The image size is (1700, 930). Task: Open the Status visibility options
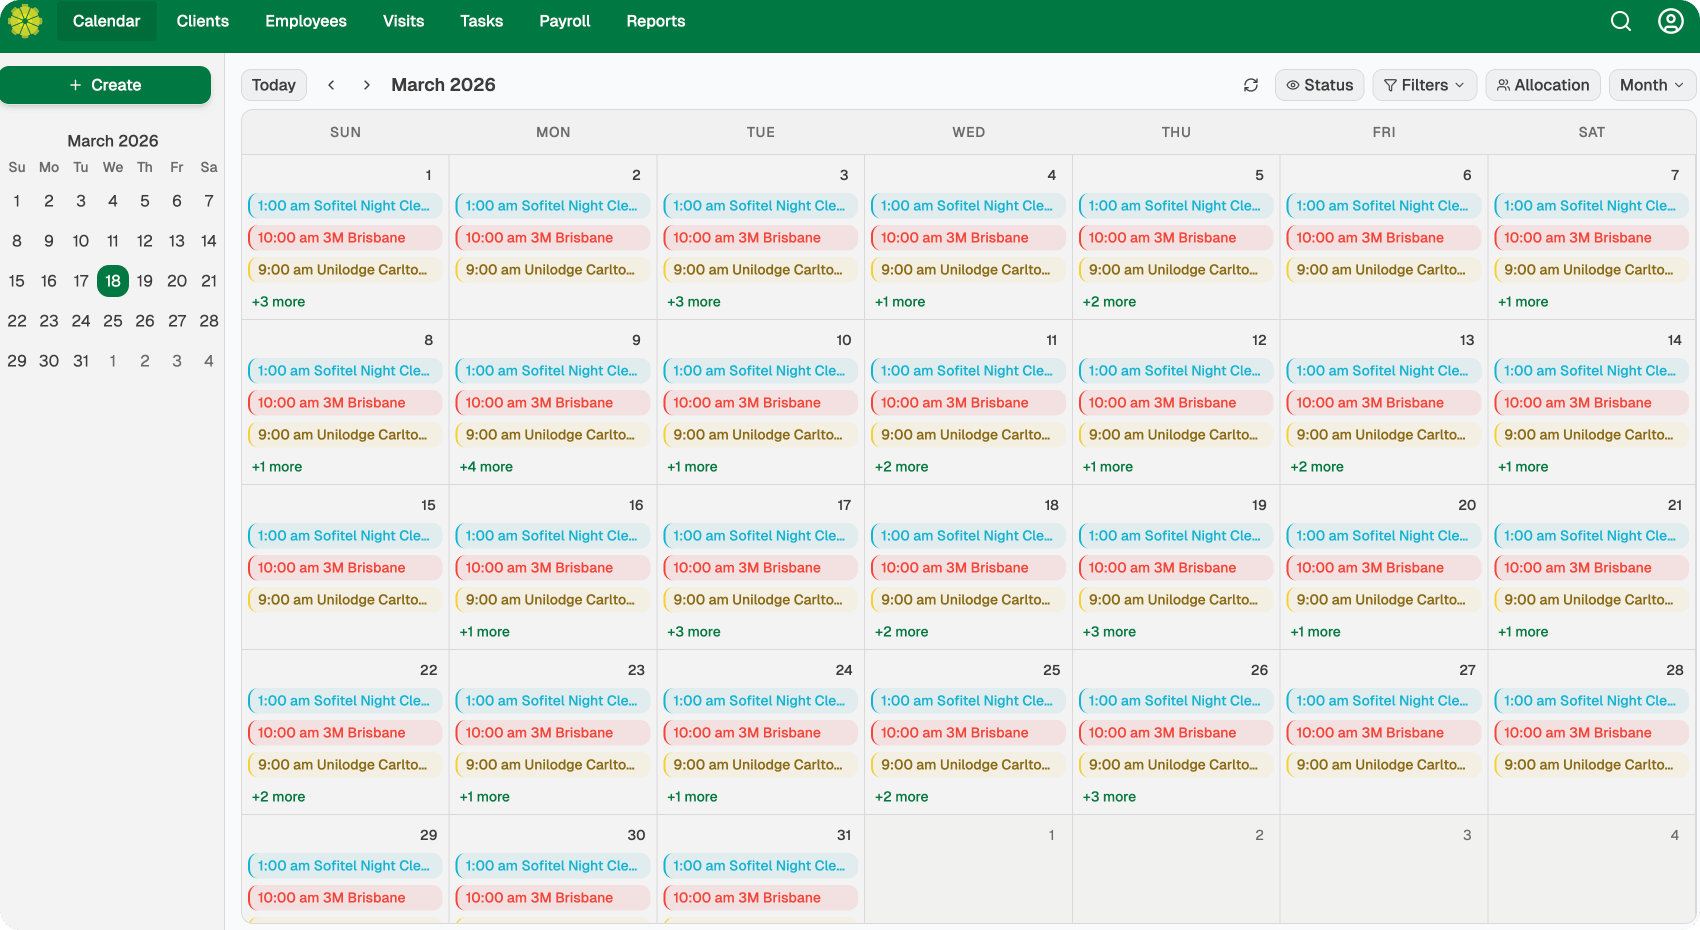1319,85
